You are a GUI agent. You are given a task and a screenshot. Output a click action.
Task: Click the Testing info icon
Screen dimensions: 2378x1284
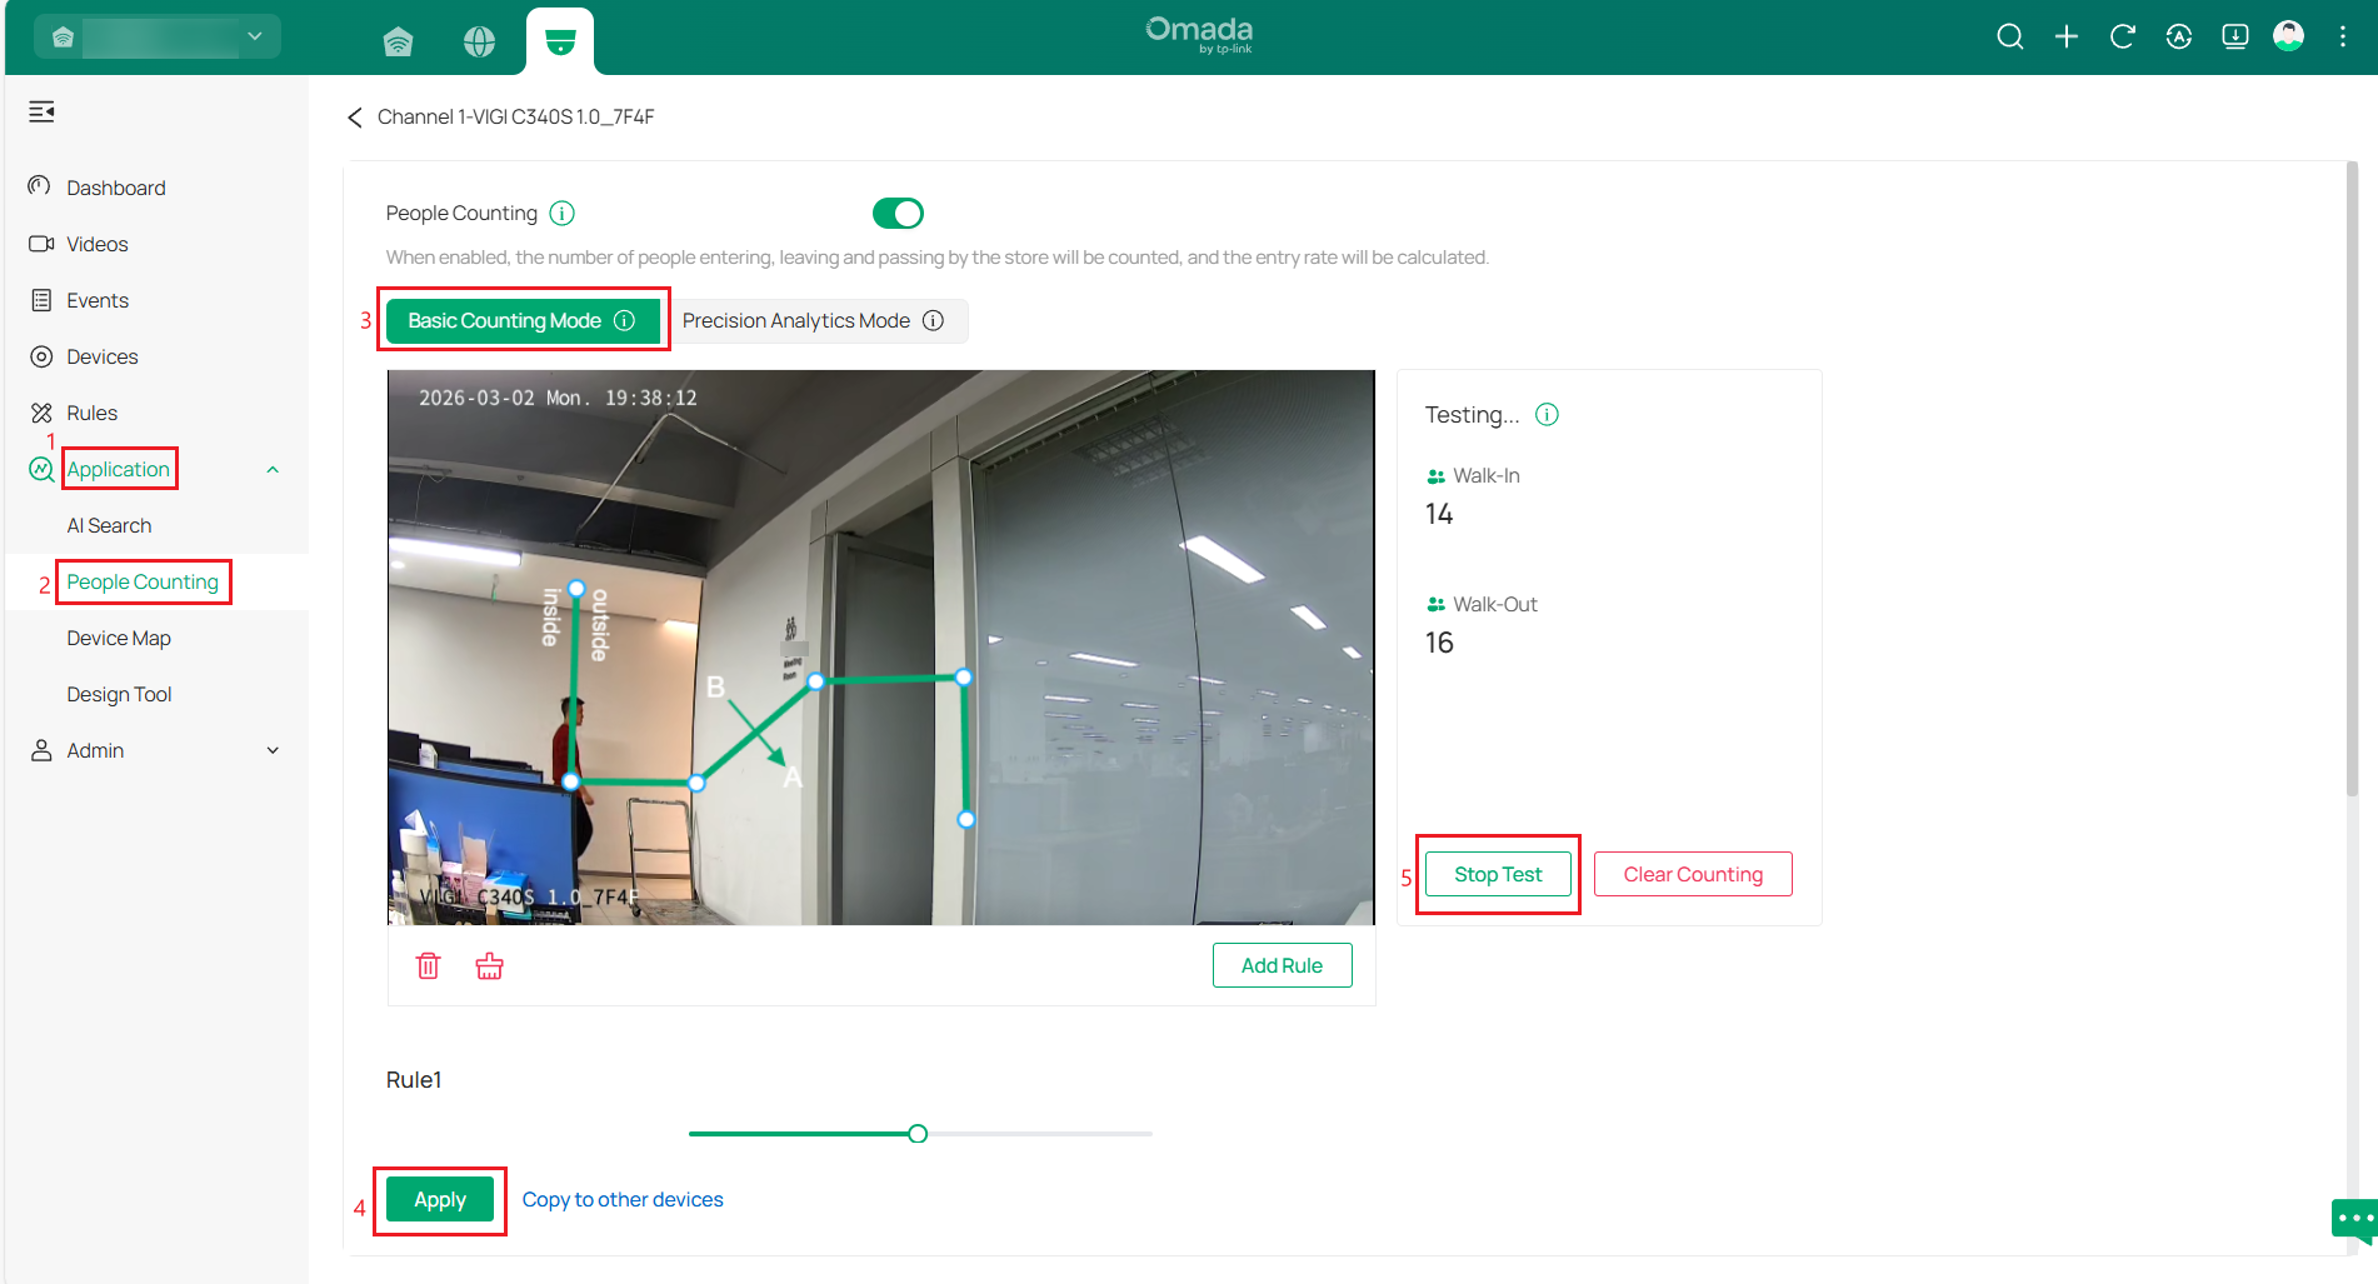[x=1546, y=414]
